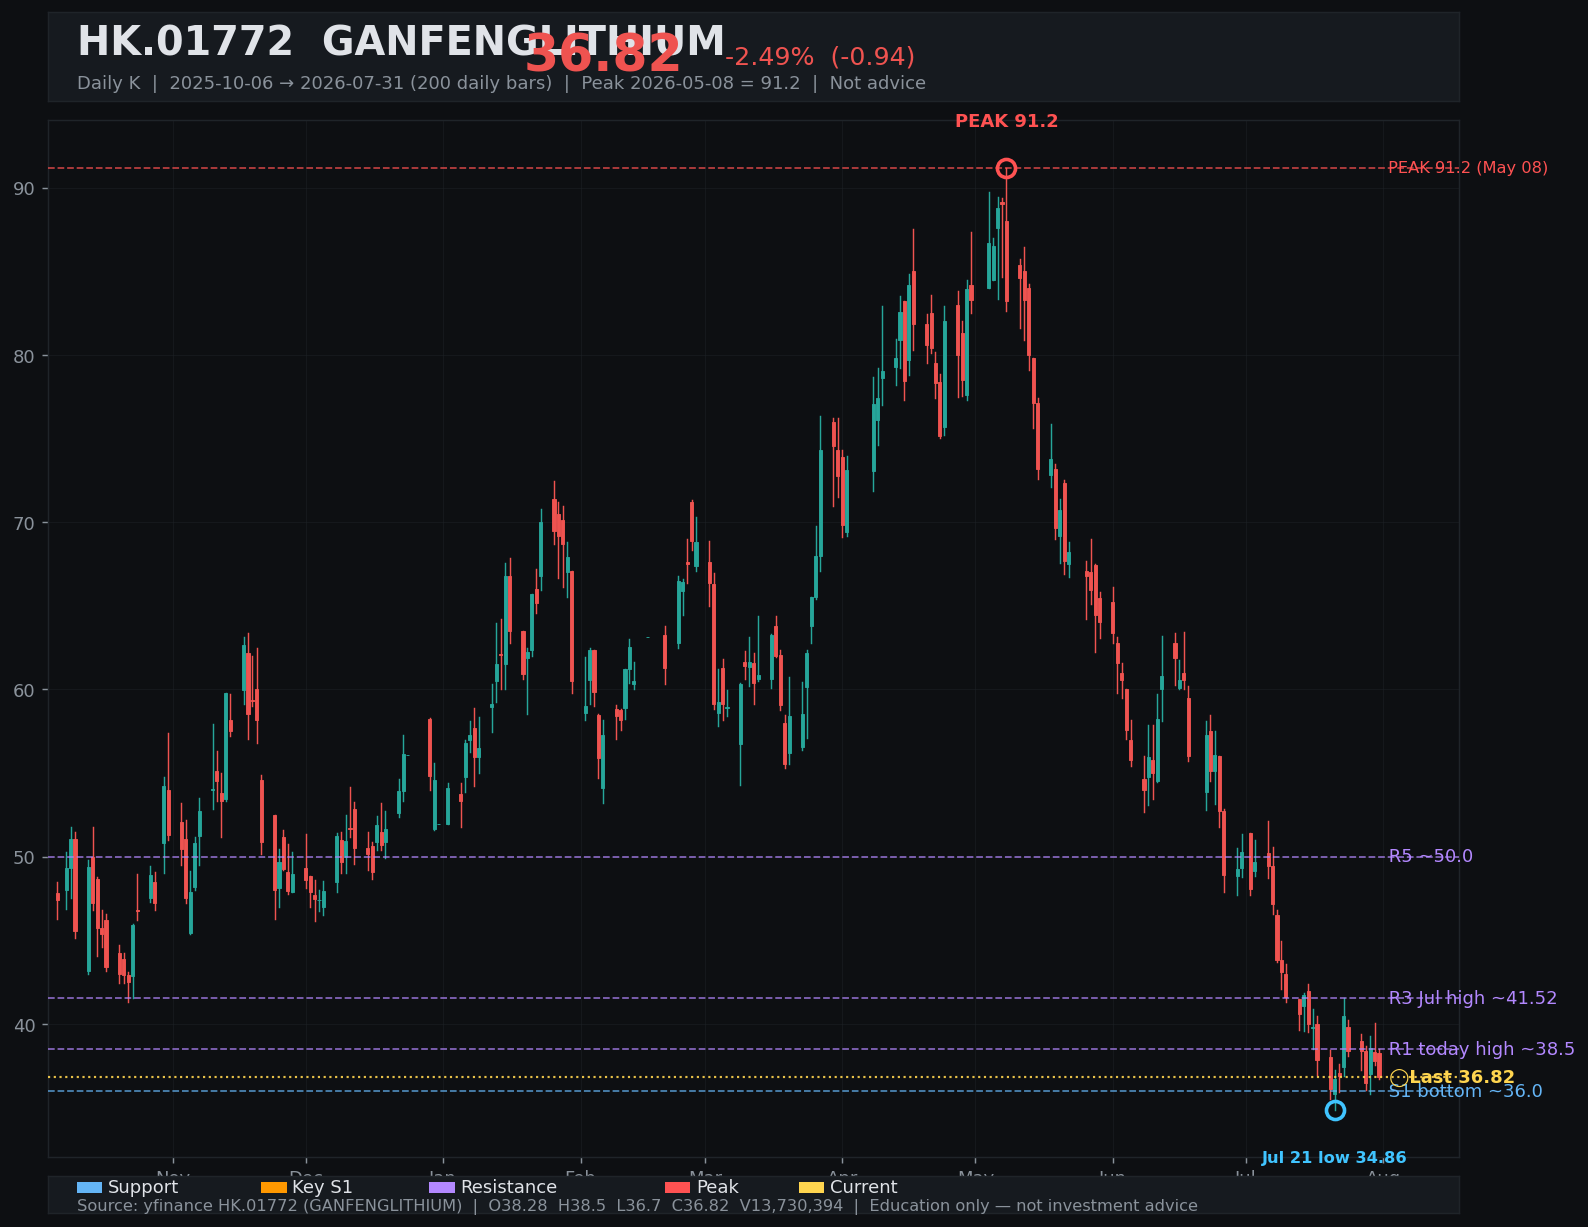Screen dimensions: 1588x1227
Task: Click the "R1 today high ~38.5" label
Action: click(1482, 1049)
